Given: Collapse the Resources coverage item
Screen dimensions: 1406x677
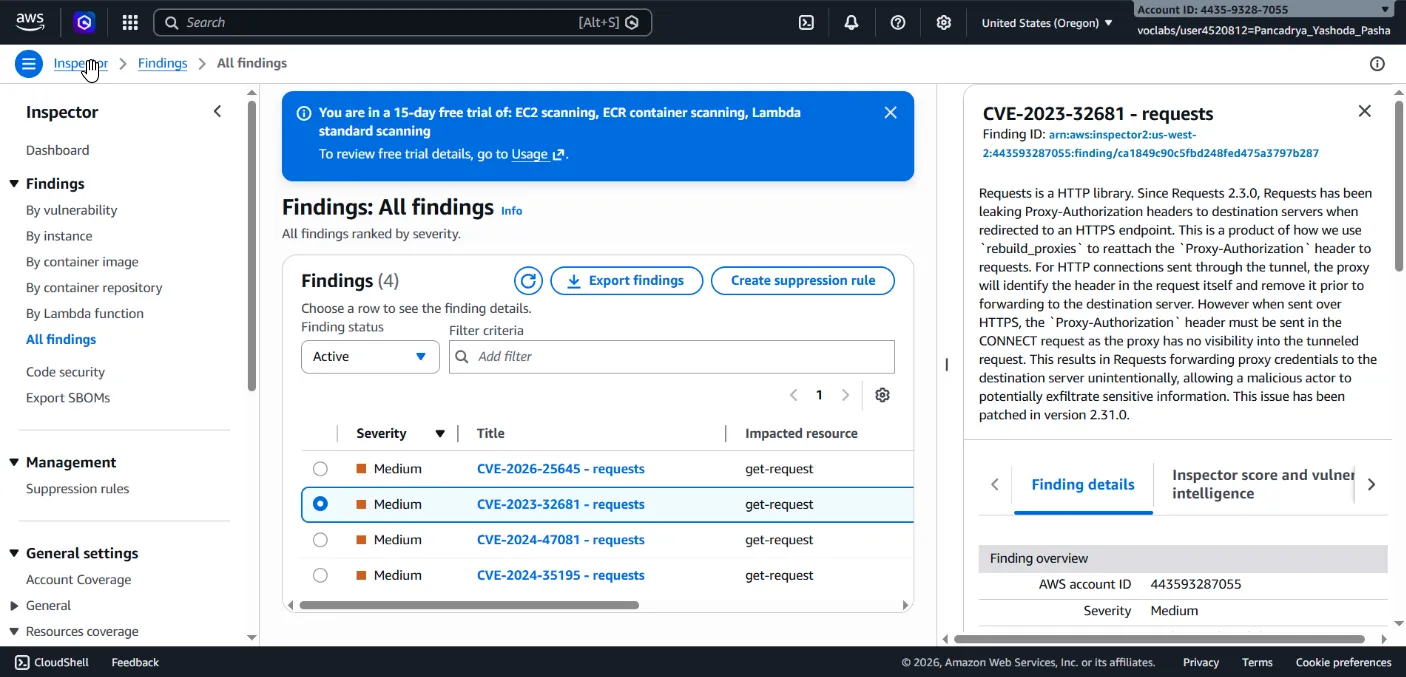Looking at the screenshot, I should coord(14,631).
